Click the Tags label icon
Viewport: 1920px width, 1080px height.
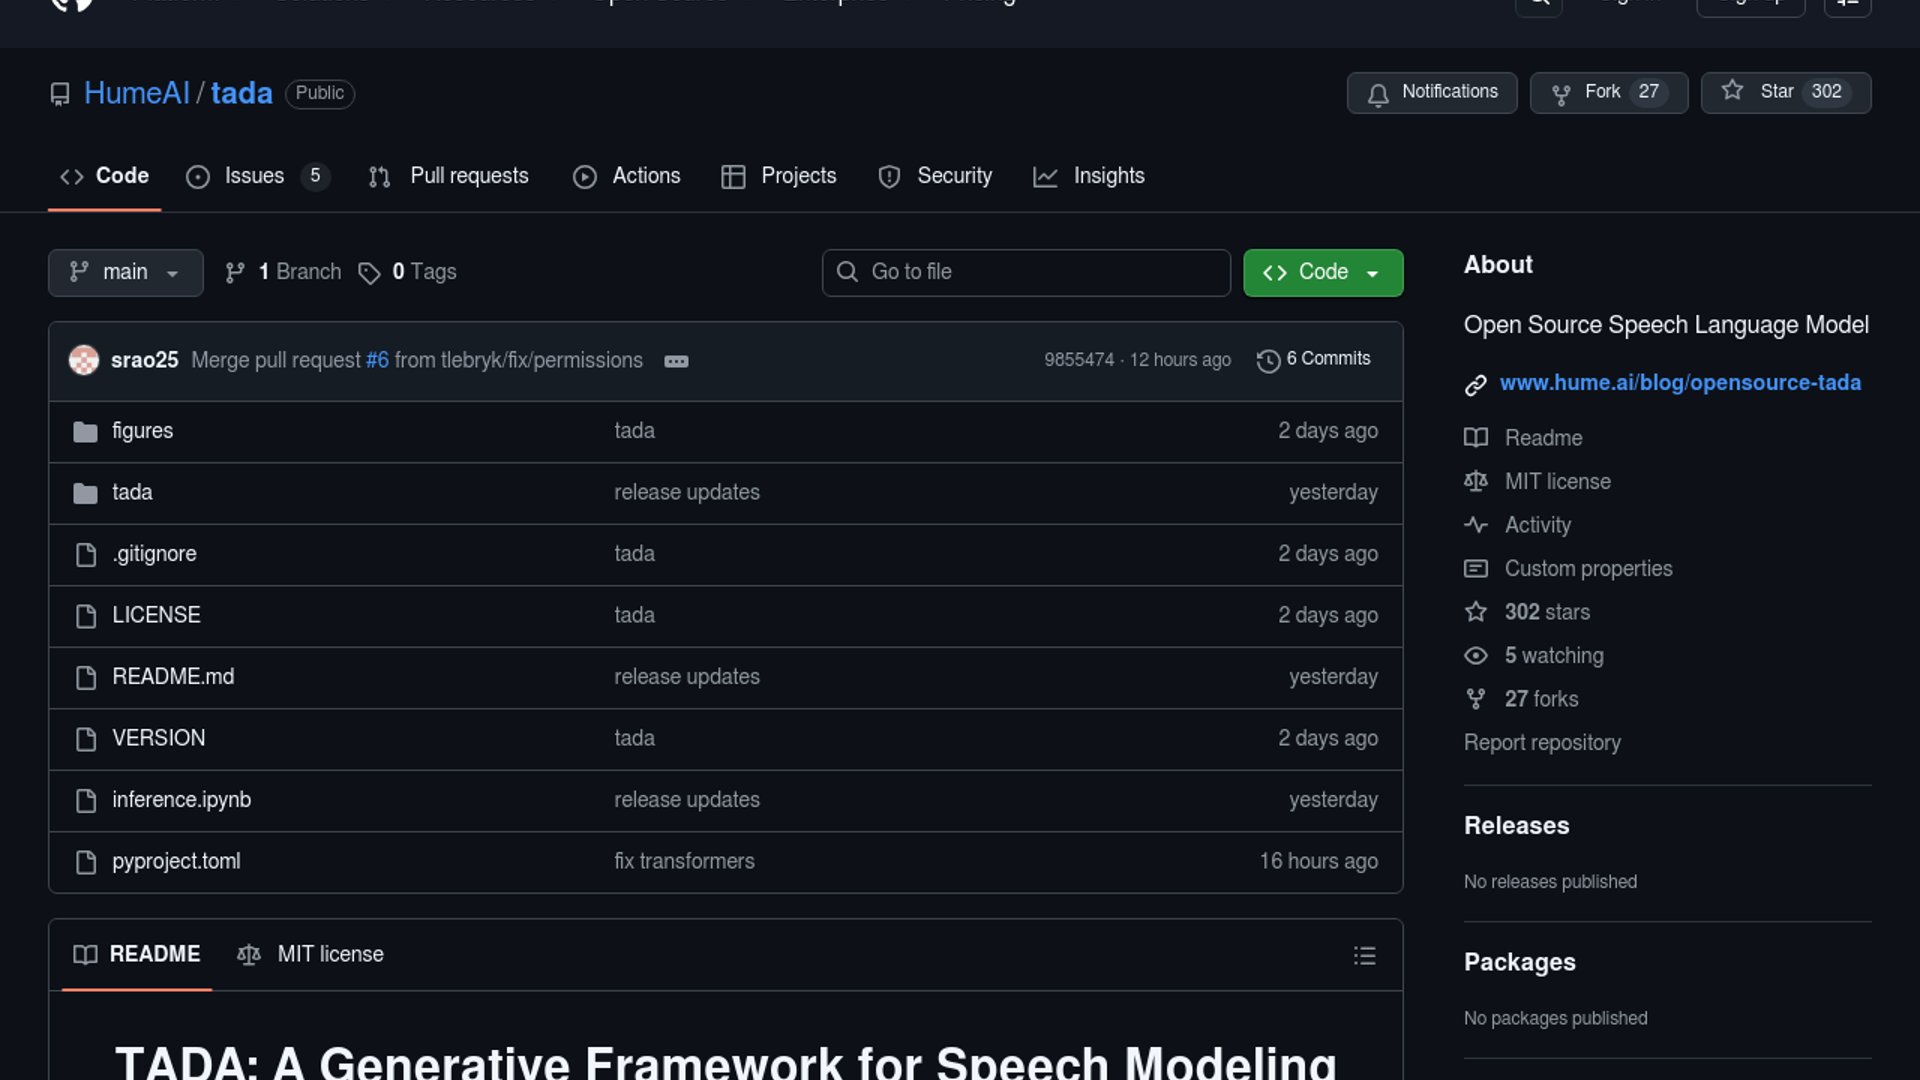click(369, 273)
